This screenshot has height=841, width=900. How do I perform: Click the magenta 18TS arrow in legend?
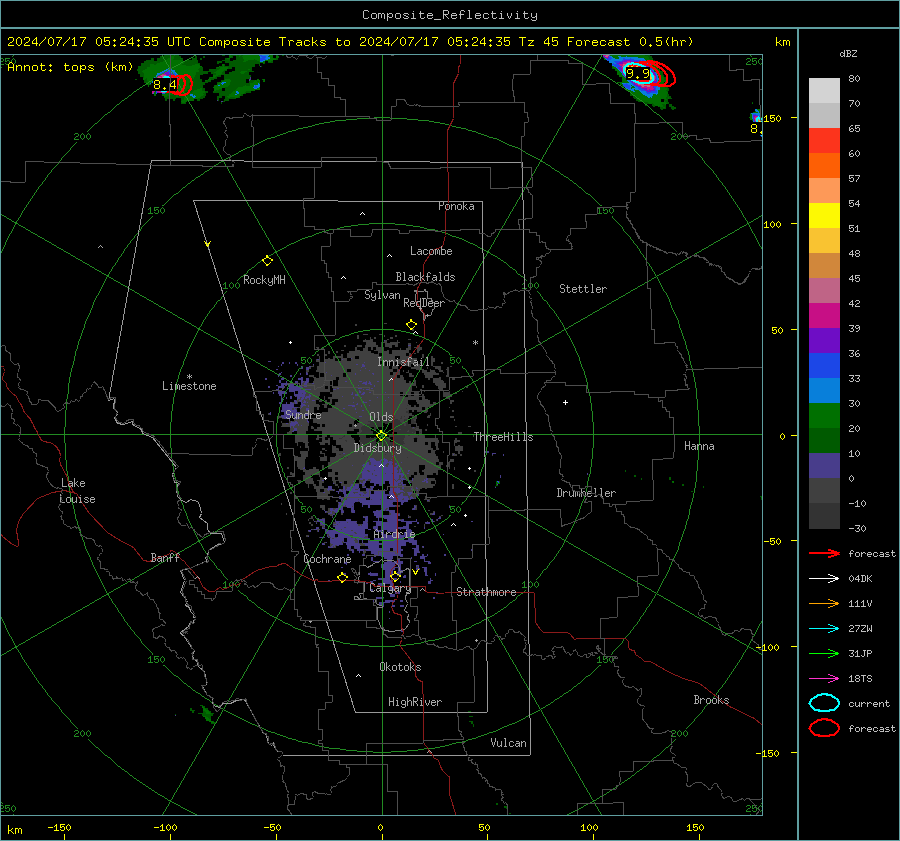click(824, 679)
